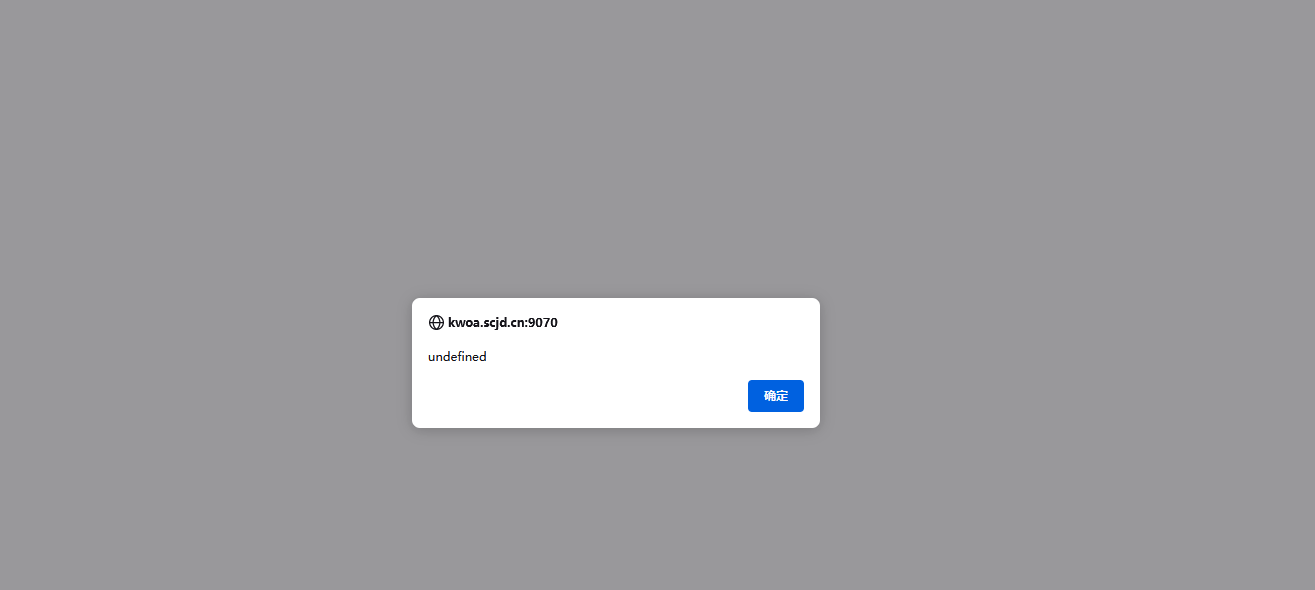Click the 确定 button
The height and width of the screenshot is (590, 1315).
[x=775, y=396]
